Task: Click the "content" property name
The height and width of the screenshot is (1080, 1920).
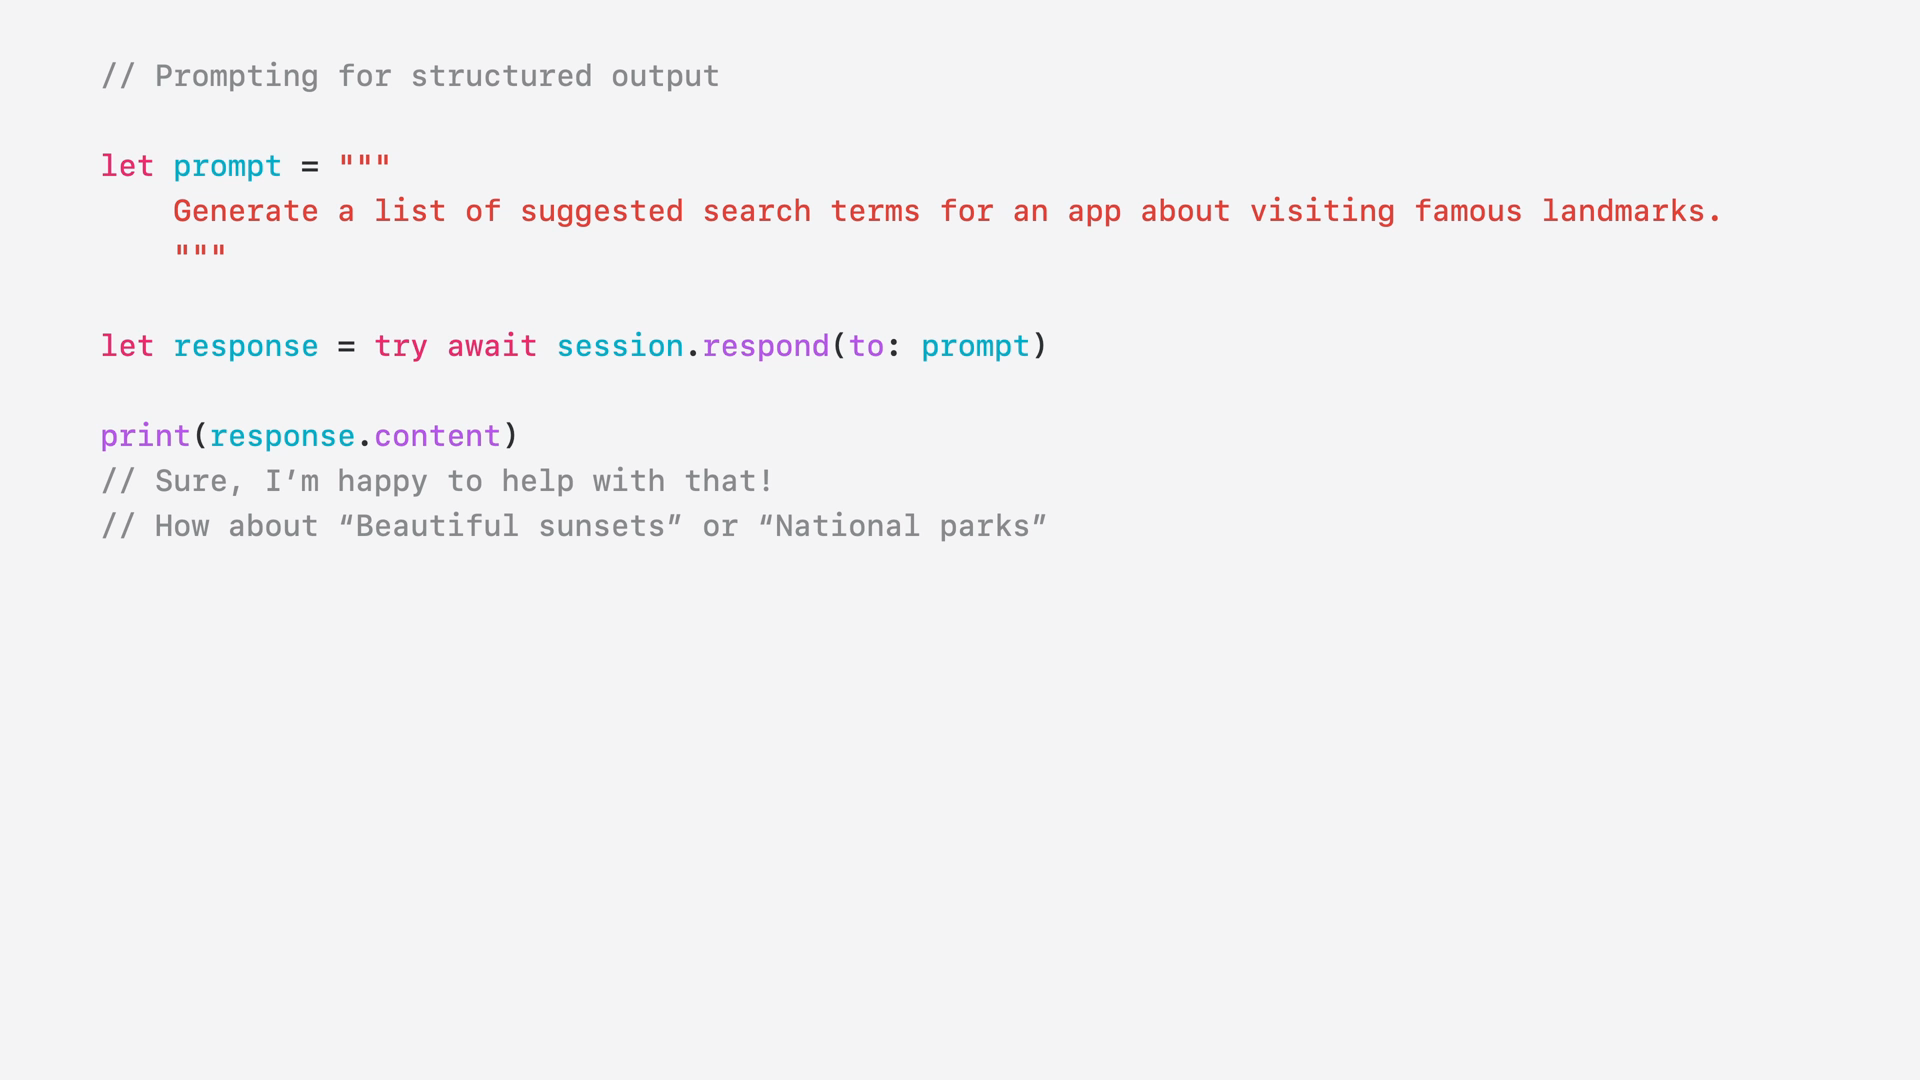Action: [437, 436]
